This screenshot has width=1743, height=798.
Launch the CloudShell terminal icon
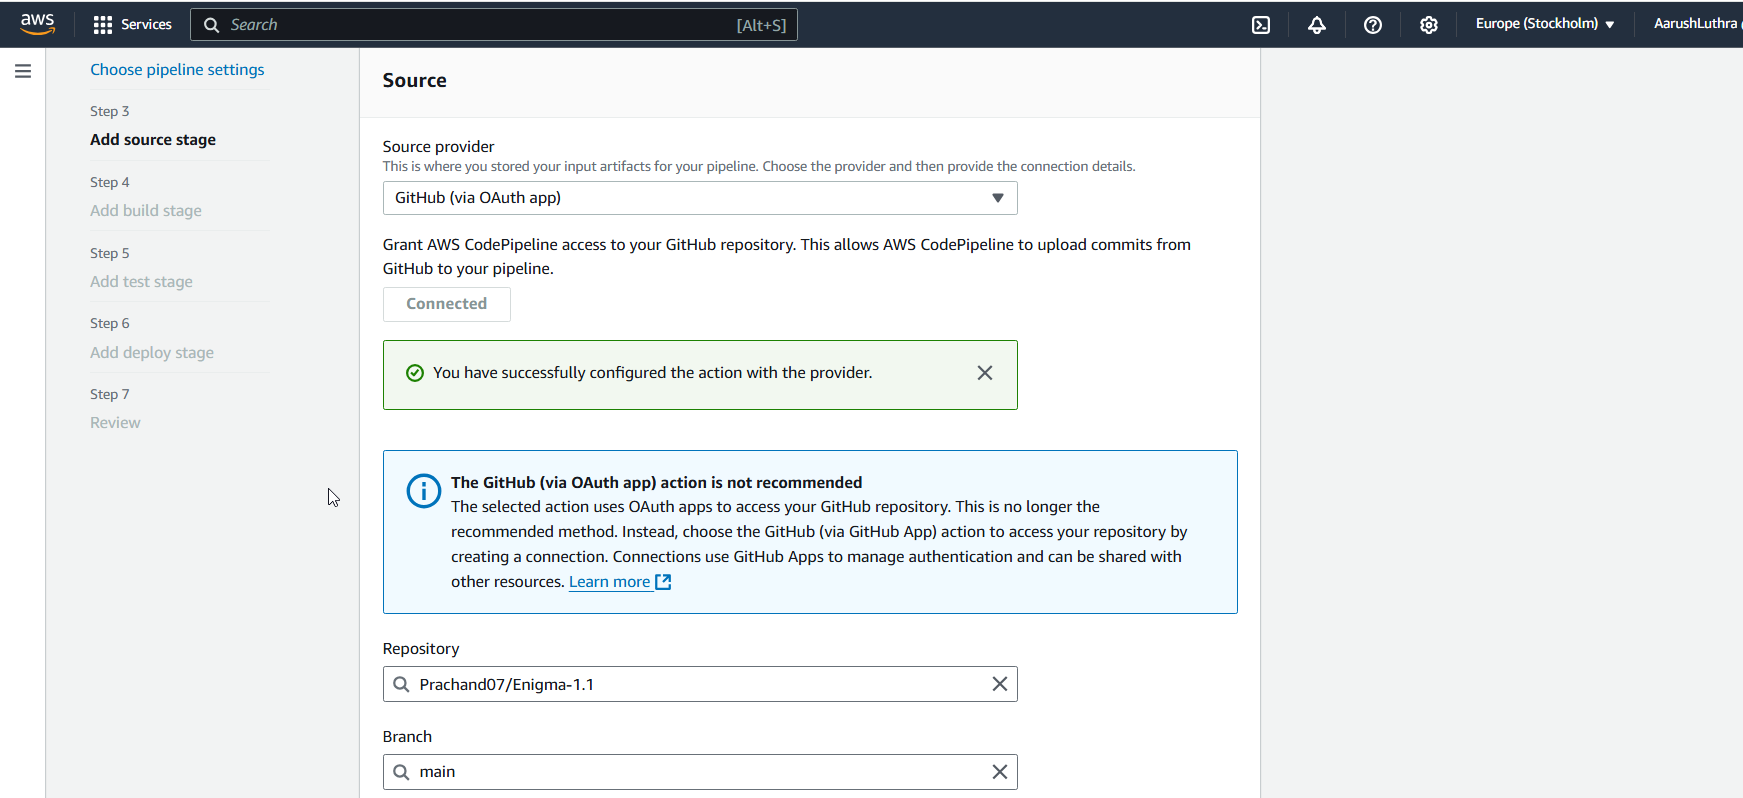click(x=1261, y=25)
